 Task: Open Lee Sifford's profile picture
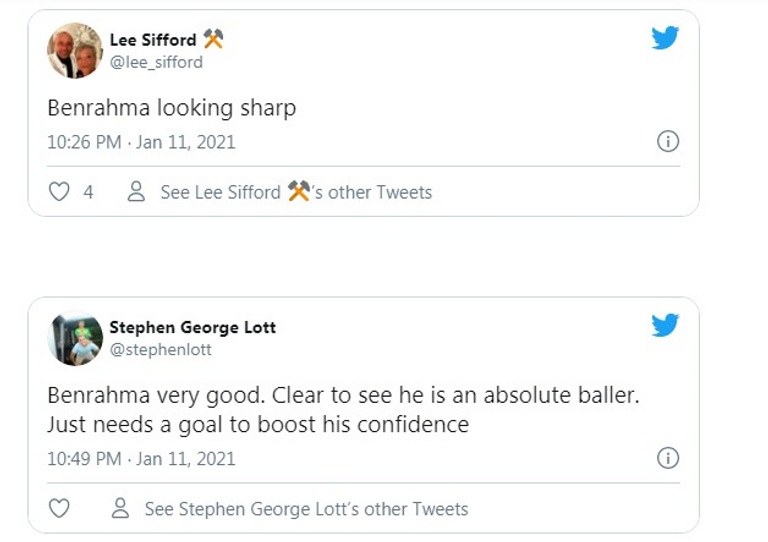tap(75, 50)
